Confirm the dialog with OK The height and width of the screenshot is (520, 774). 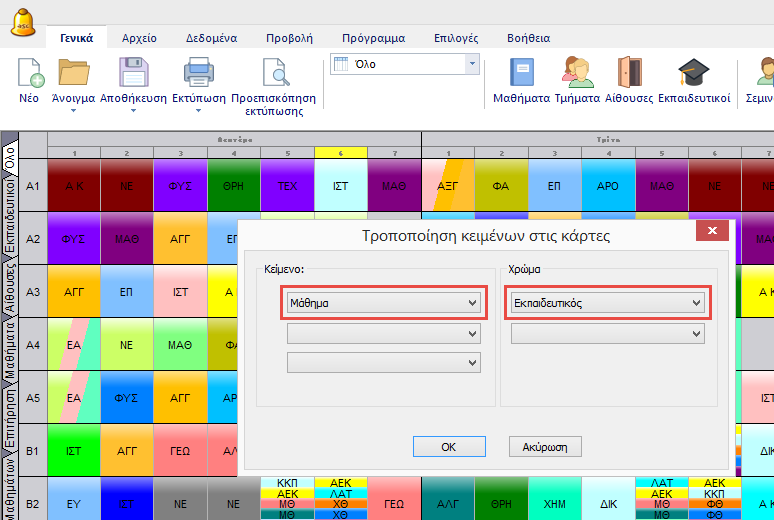click(x=449, y=447)
